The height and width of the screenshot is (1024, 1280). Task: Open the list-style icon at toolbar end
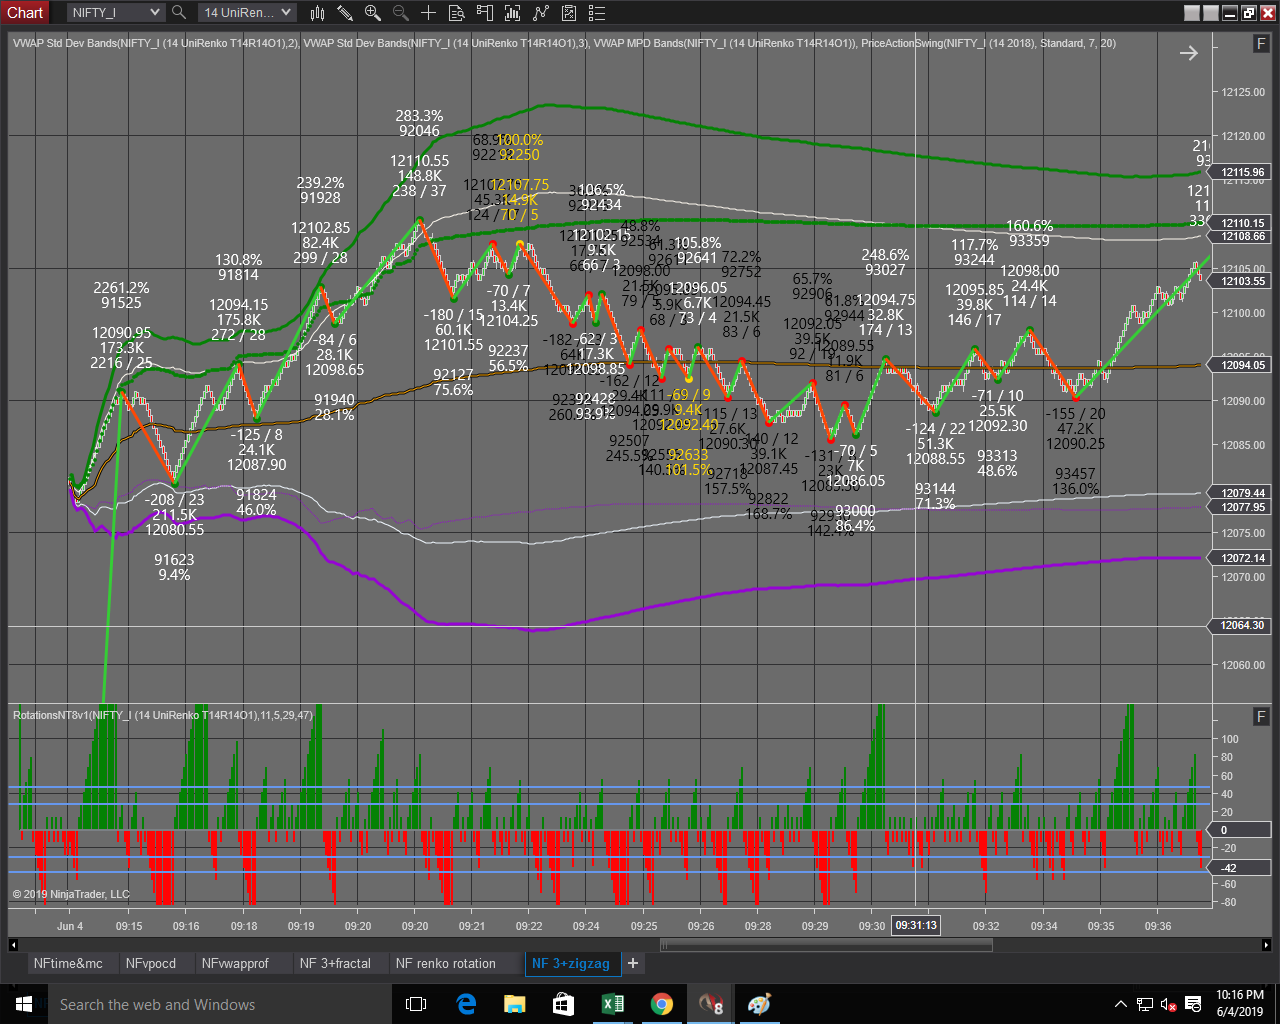pyautogui.click(x=597, y=13)
